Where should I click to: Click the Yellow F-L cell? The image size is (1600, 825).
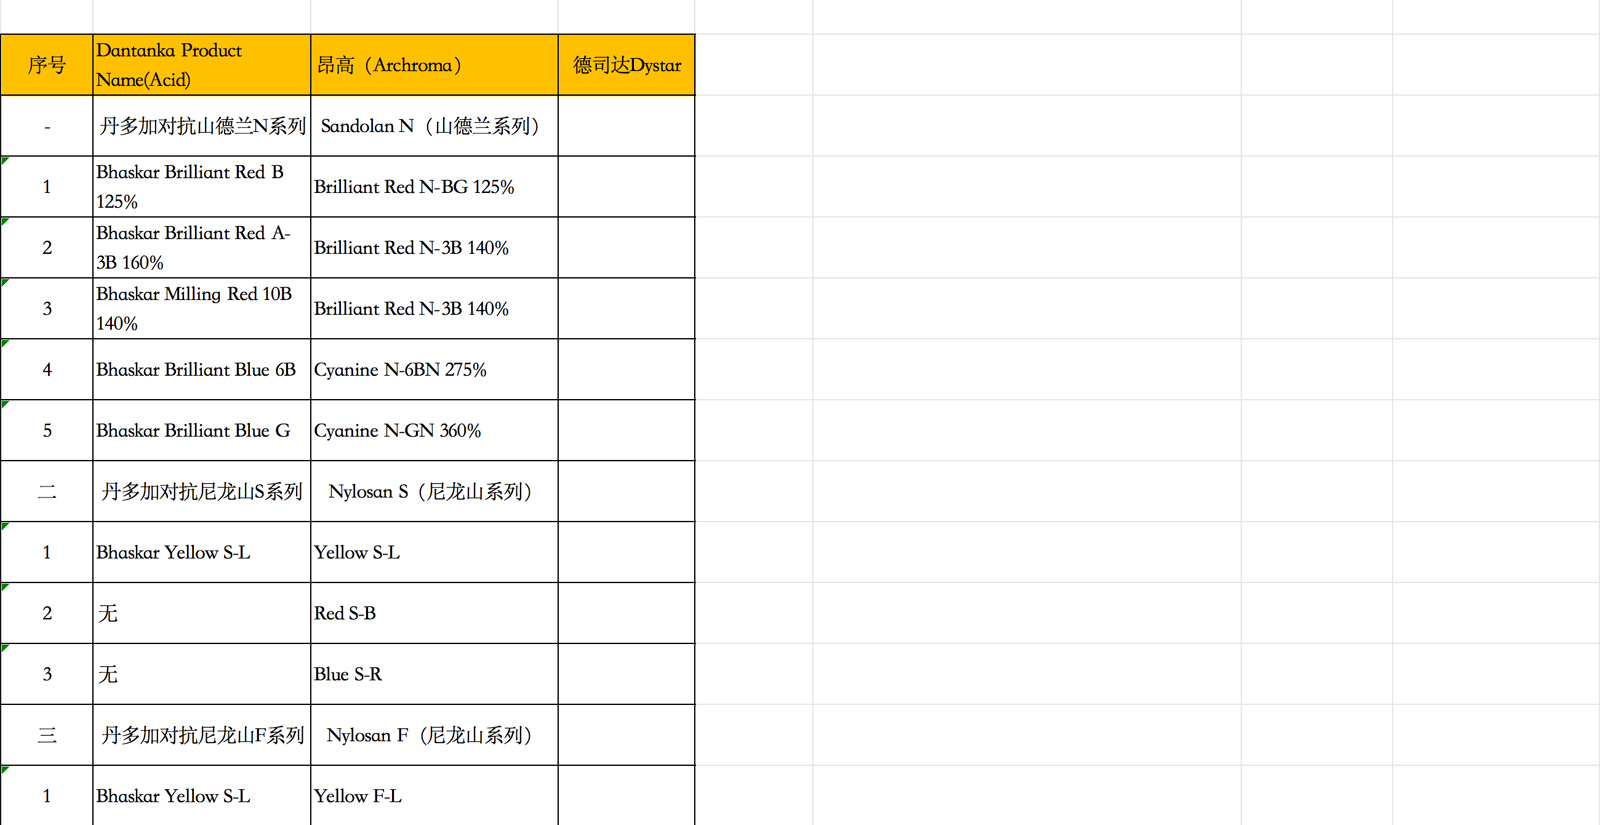pos(434,796)
